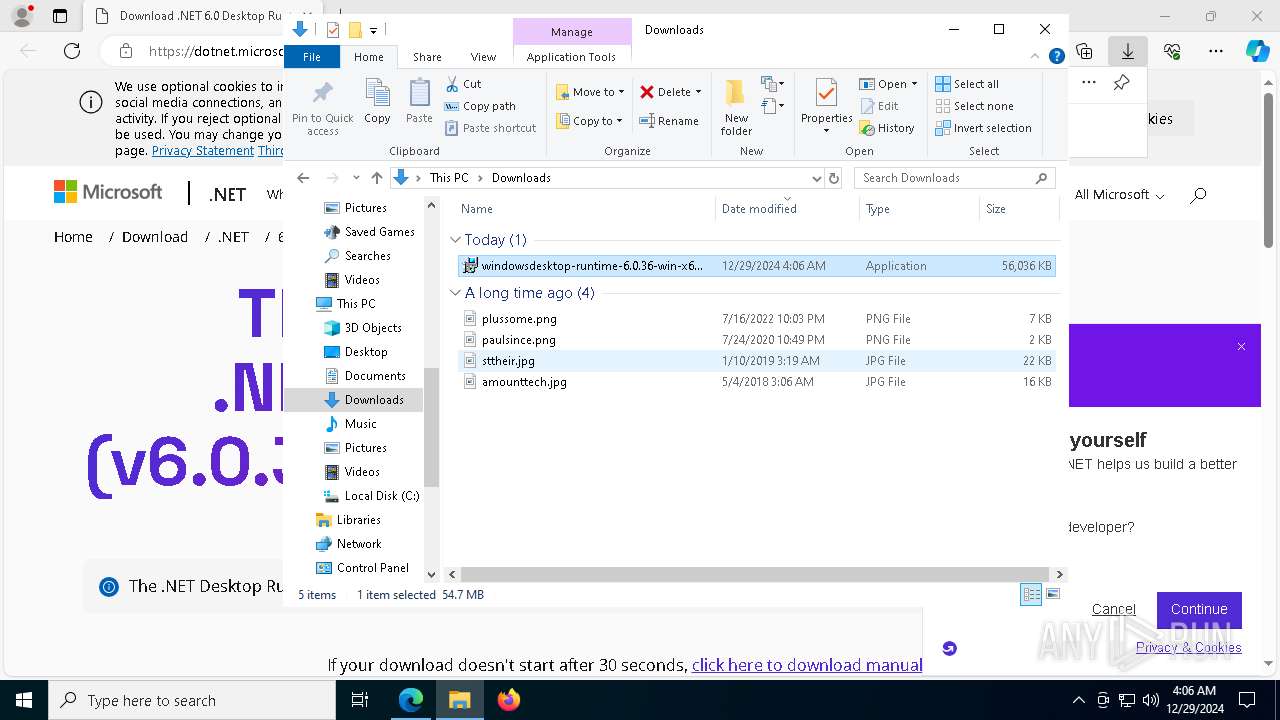Open Control Panel in the navigation pane

coord(372,568)
